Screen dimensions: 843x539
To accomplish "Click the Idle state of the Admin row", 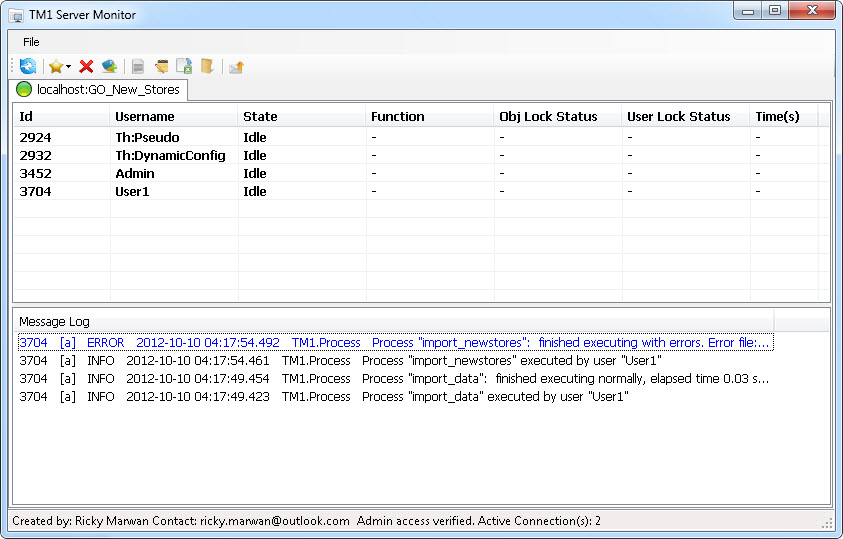I will (x=255, y=174).
